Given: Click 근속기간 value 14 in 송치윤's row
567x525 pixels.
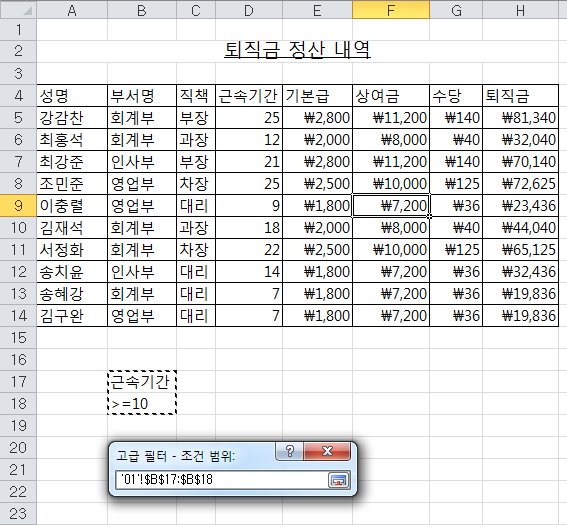Looking at the screenshot, I should tap(249, 272).
